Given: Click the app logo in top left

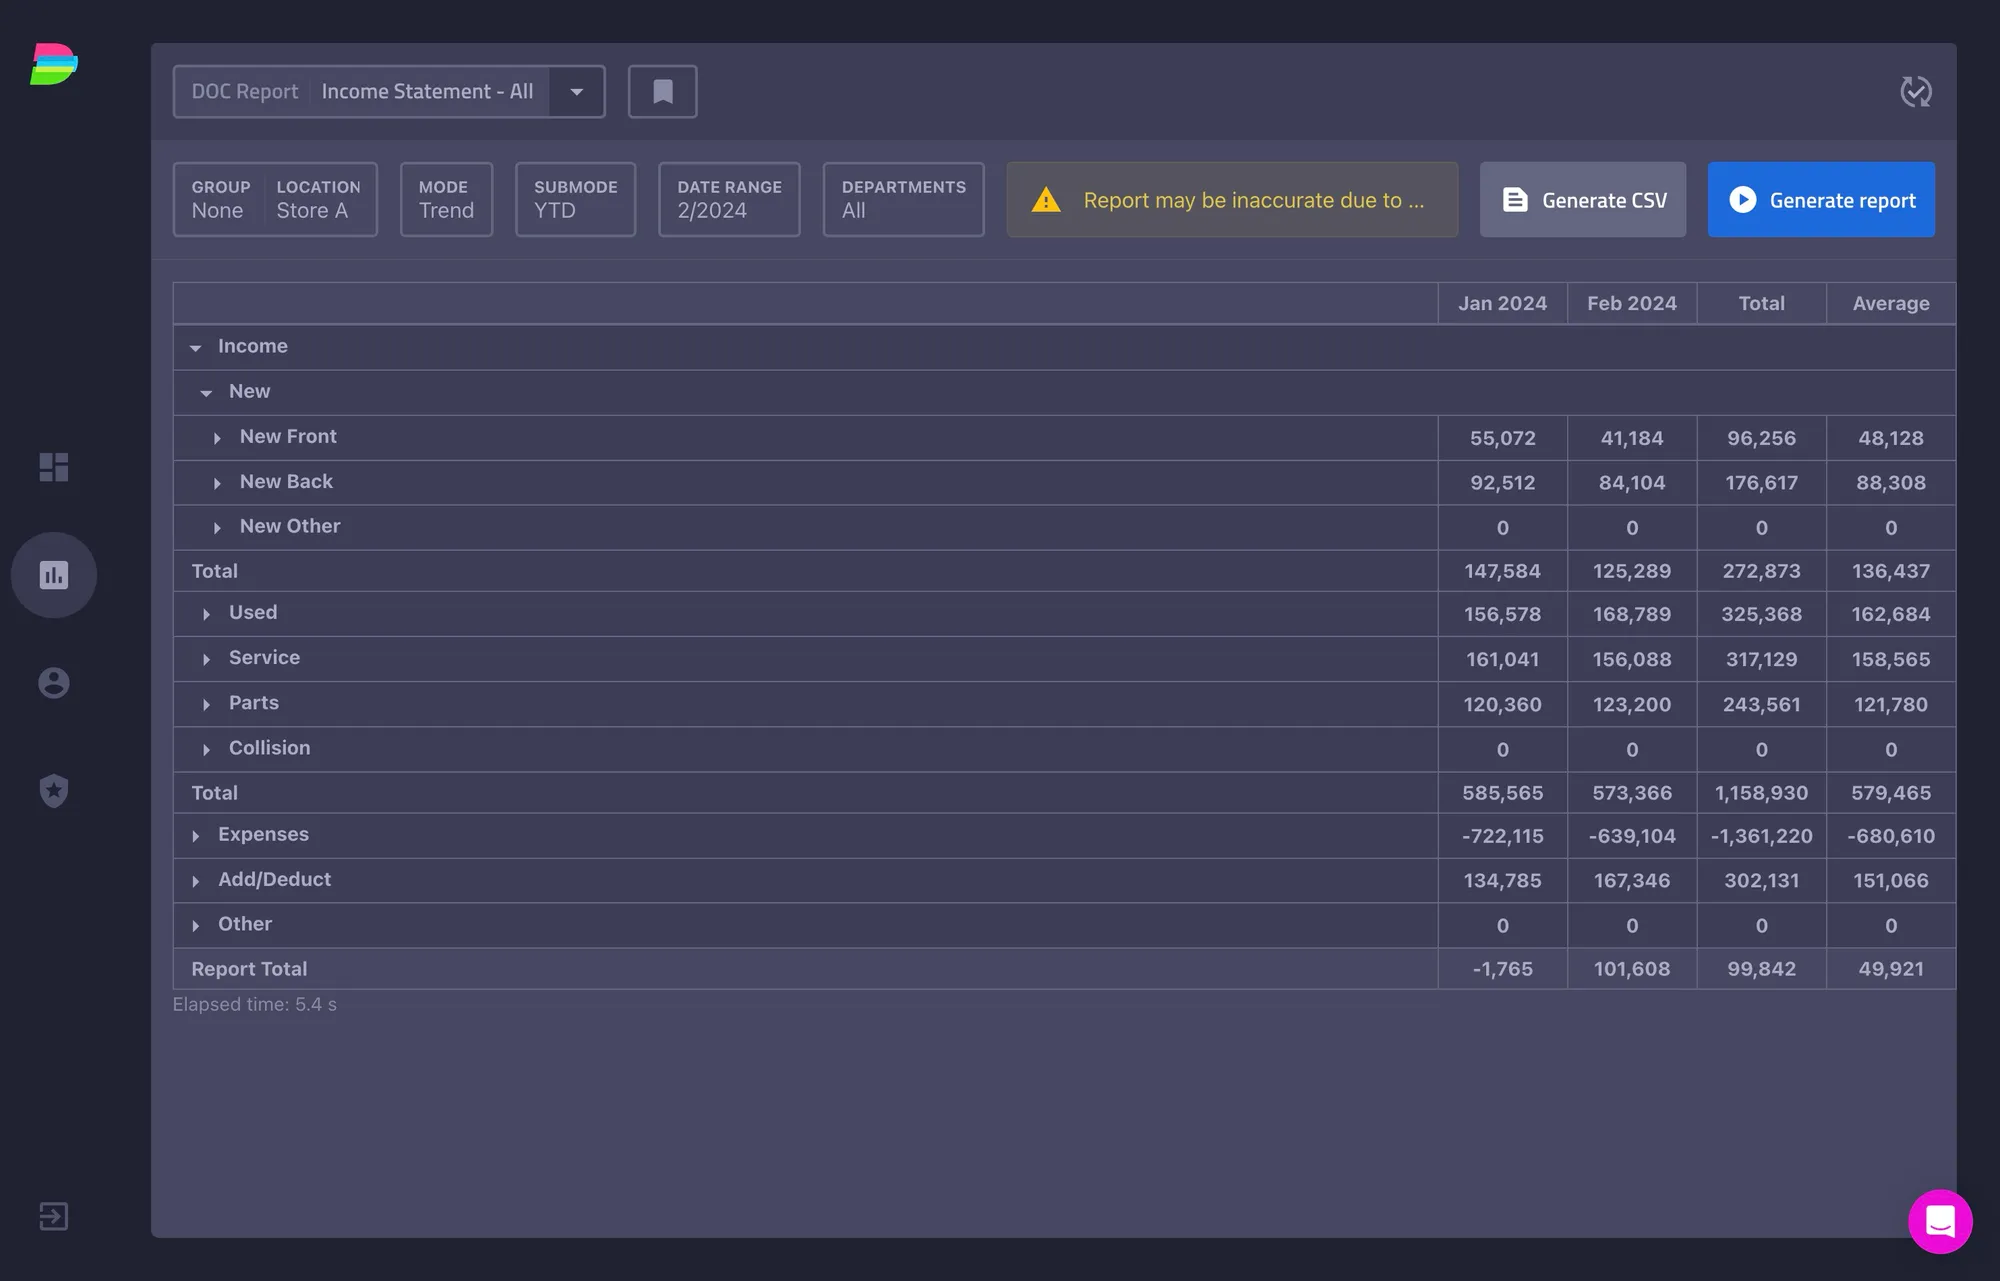Looking at the screenshot, I should click(54, 64).
